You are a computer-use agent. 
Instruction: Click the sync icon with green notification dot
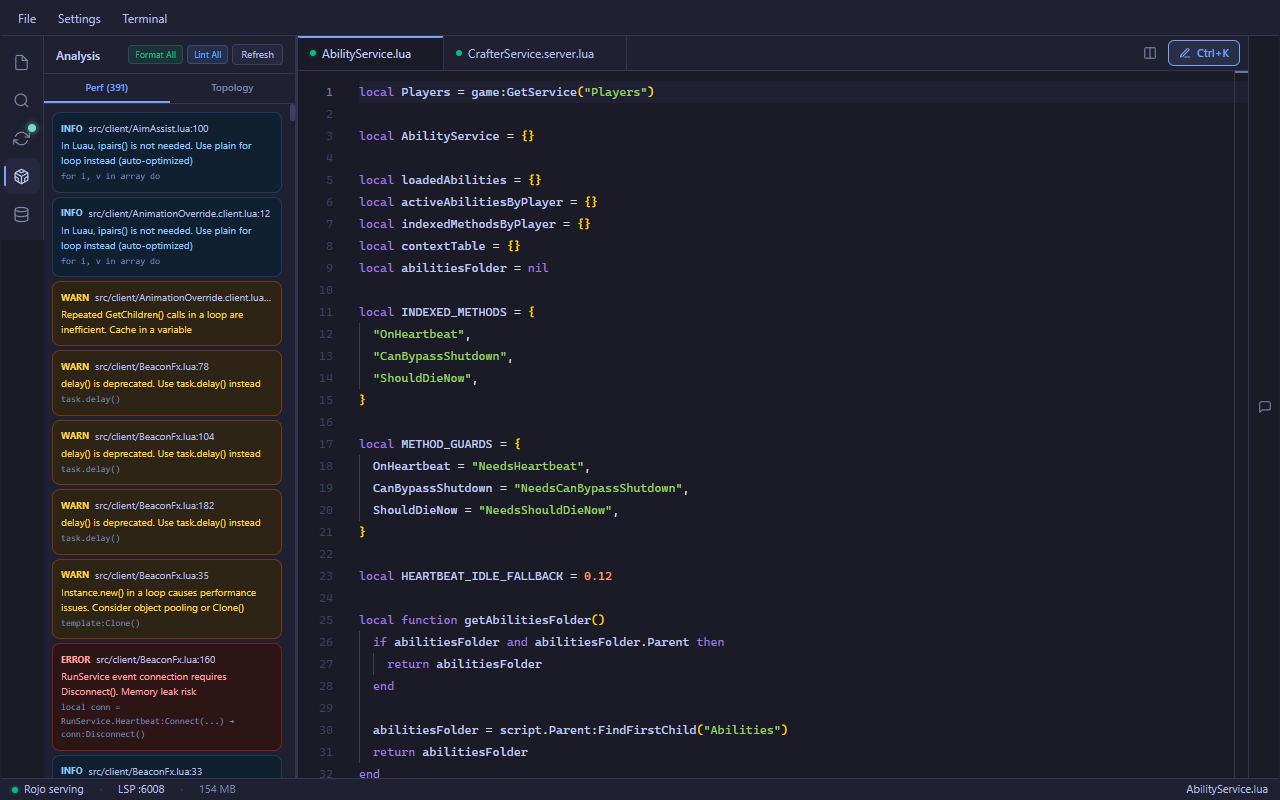[x=21, y=138]
